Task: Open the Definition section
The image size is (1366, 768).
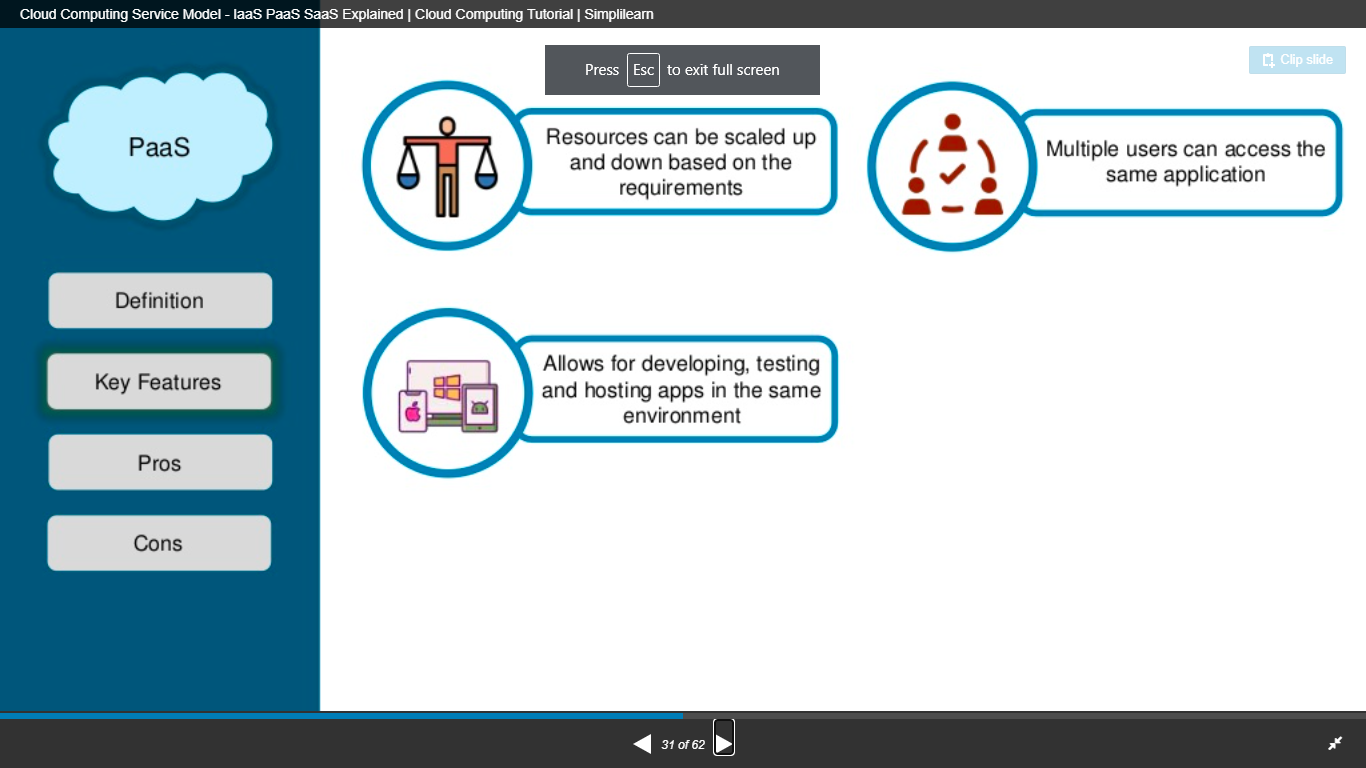Action: [160, 301]
